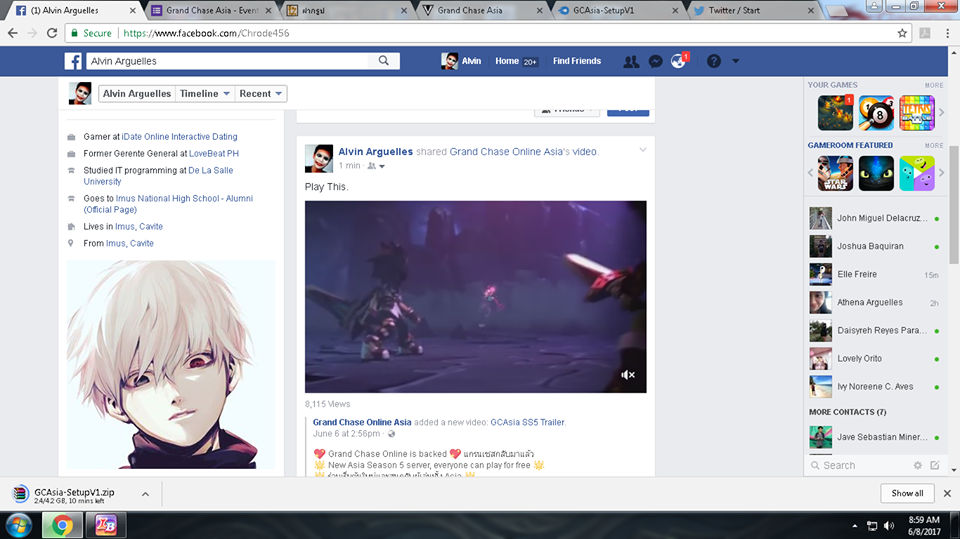Open chat with Athena Arguelles
The height and width of the screenshot is (539, 960).
(x=876, y=303)
